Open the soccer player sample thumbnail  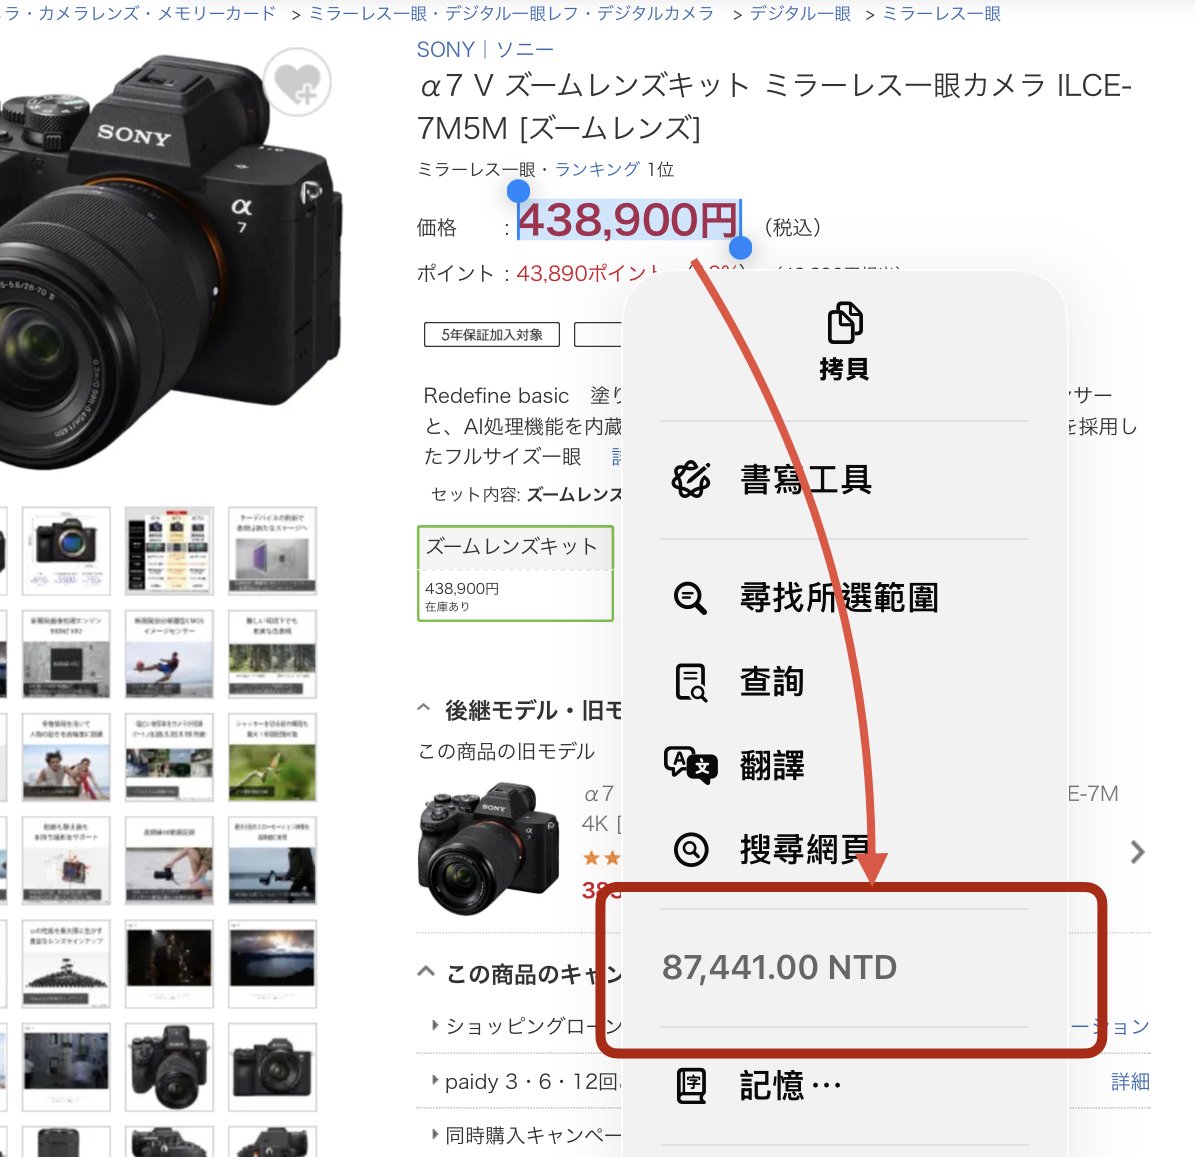click(x=169, y=654)
